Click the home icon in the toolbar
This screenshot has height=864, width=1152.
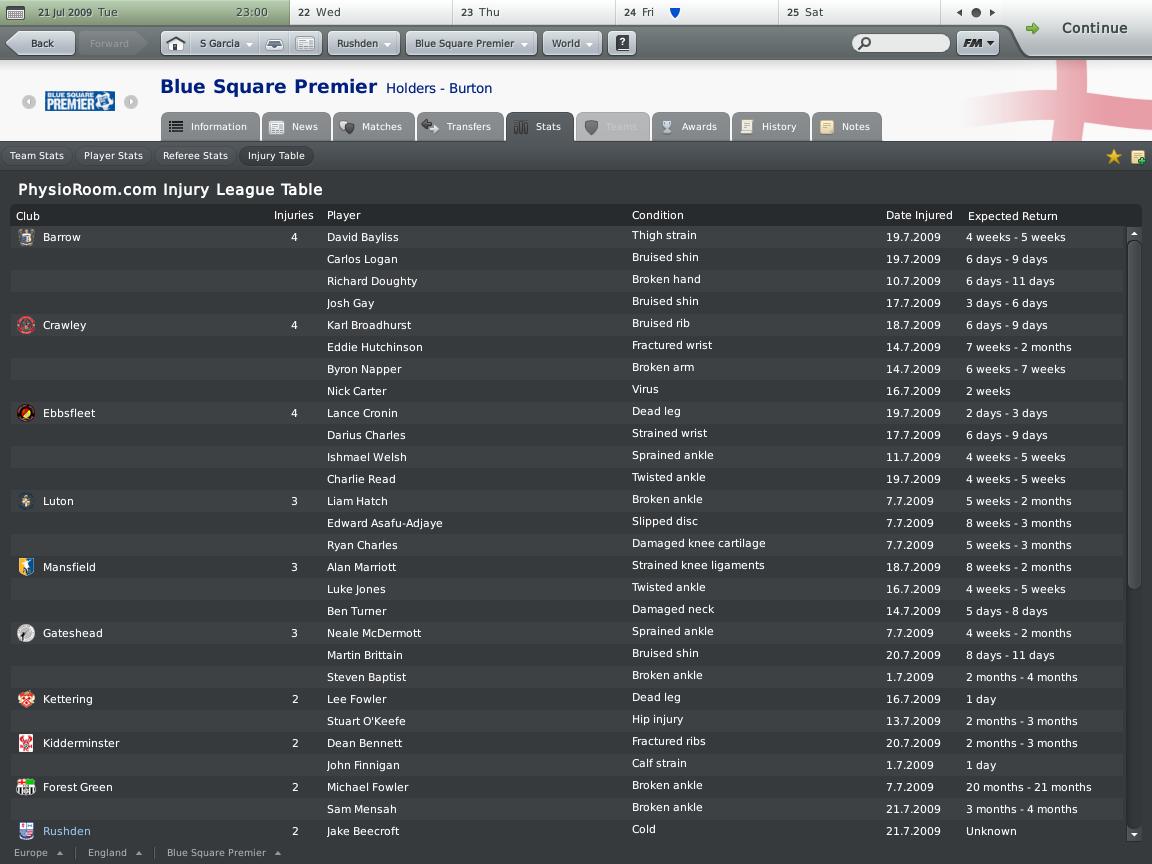pyautogui.click(x=175, y=44)
